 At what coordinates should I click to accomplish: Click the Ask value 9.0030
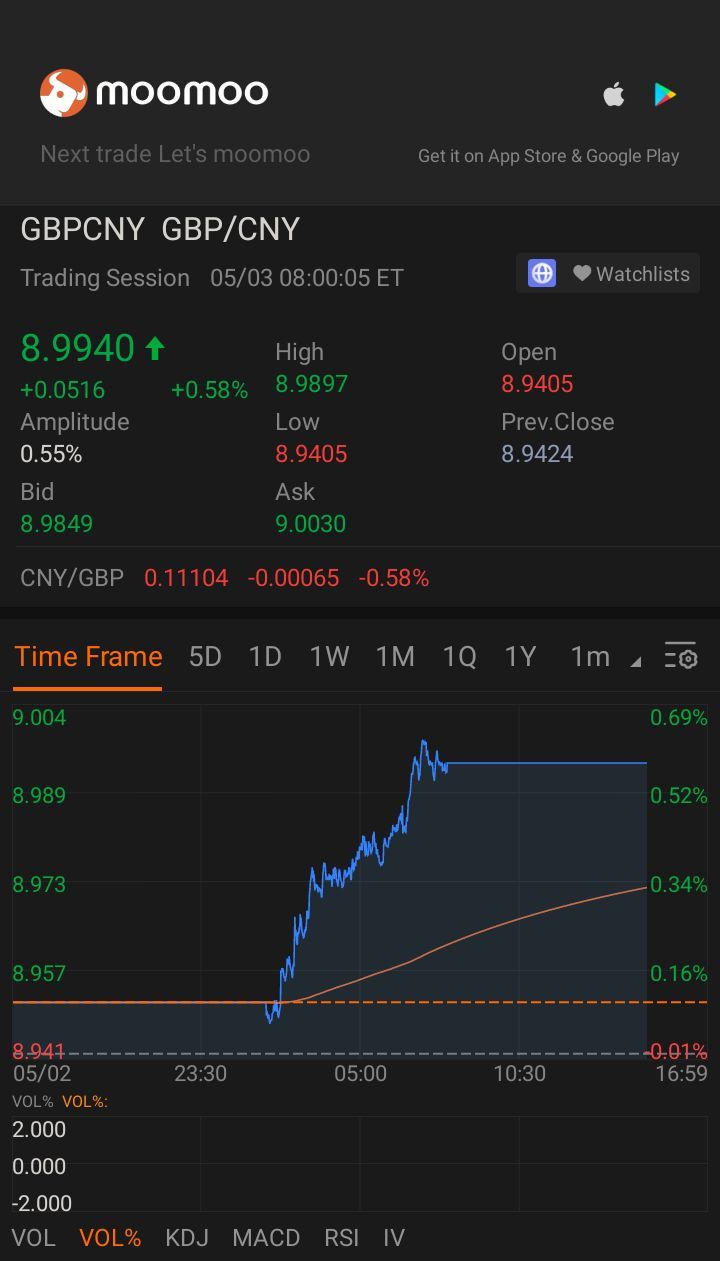pyautogui.click(x=311, y=523)
